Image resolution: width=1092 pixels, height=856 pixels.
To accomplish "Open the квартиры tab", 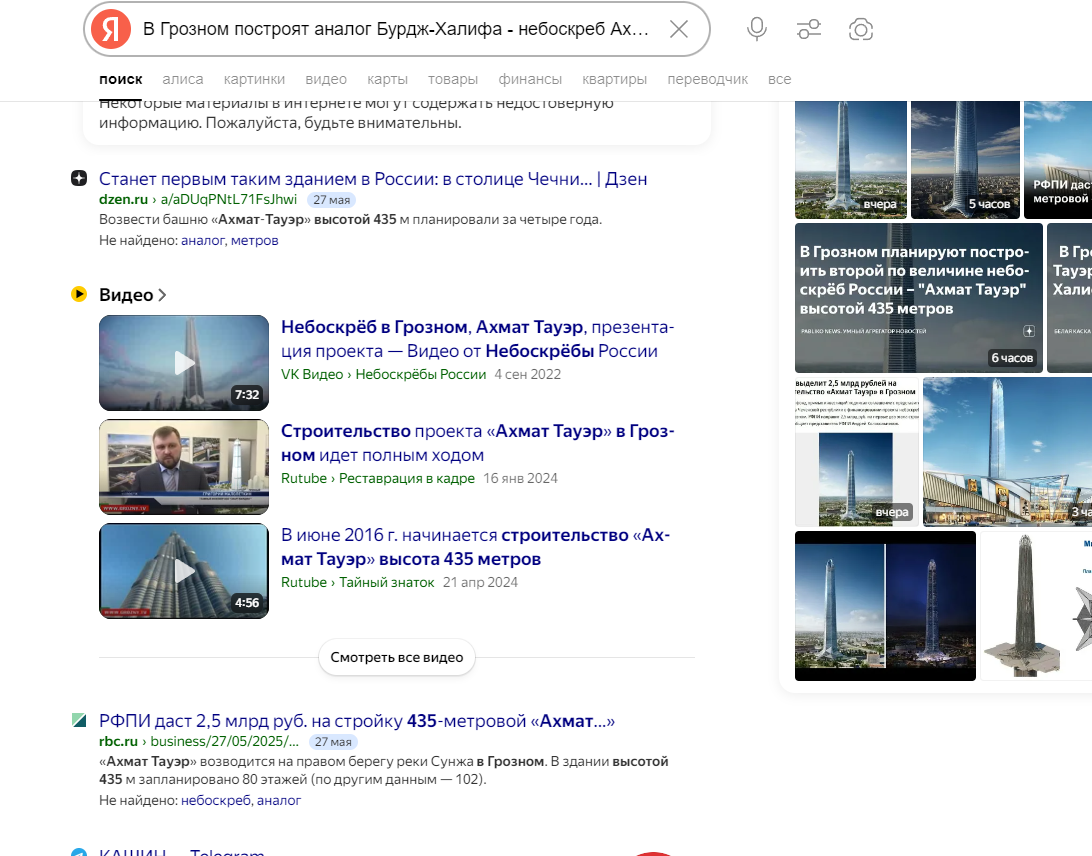I will pos(614,79).
